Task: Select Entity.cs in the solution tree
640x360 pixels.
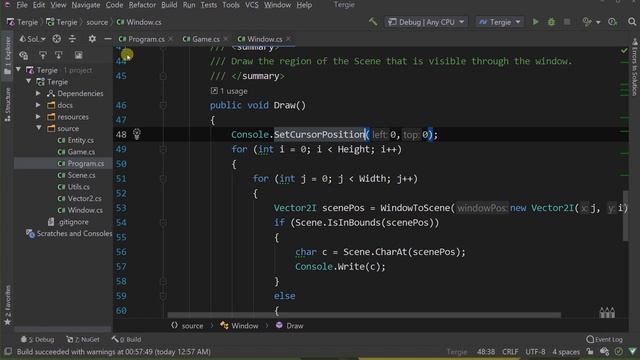Action: click(76, 140)
